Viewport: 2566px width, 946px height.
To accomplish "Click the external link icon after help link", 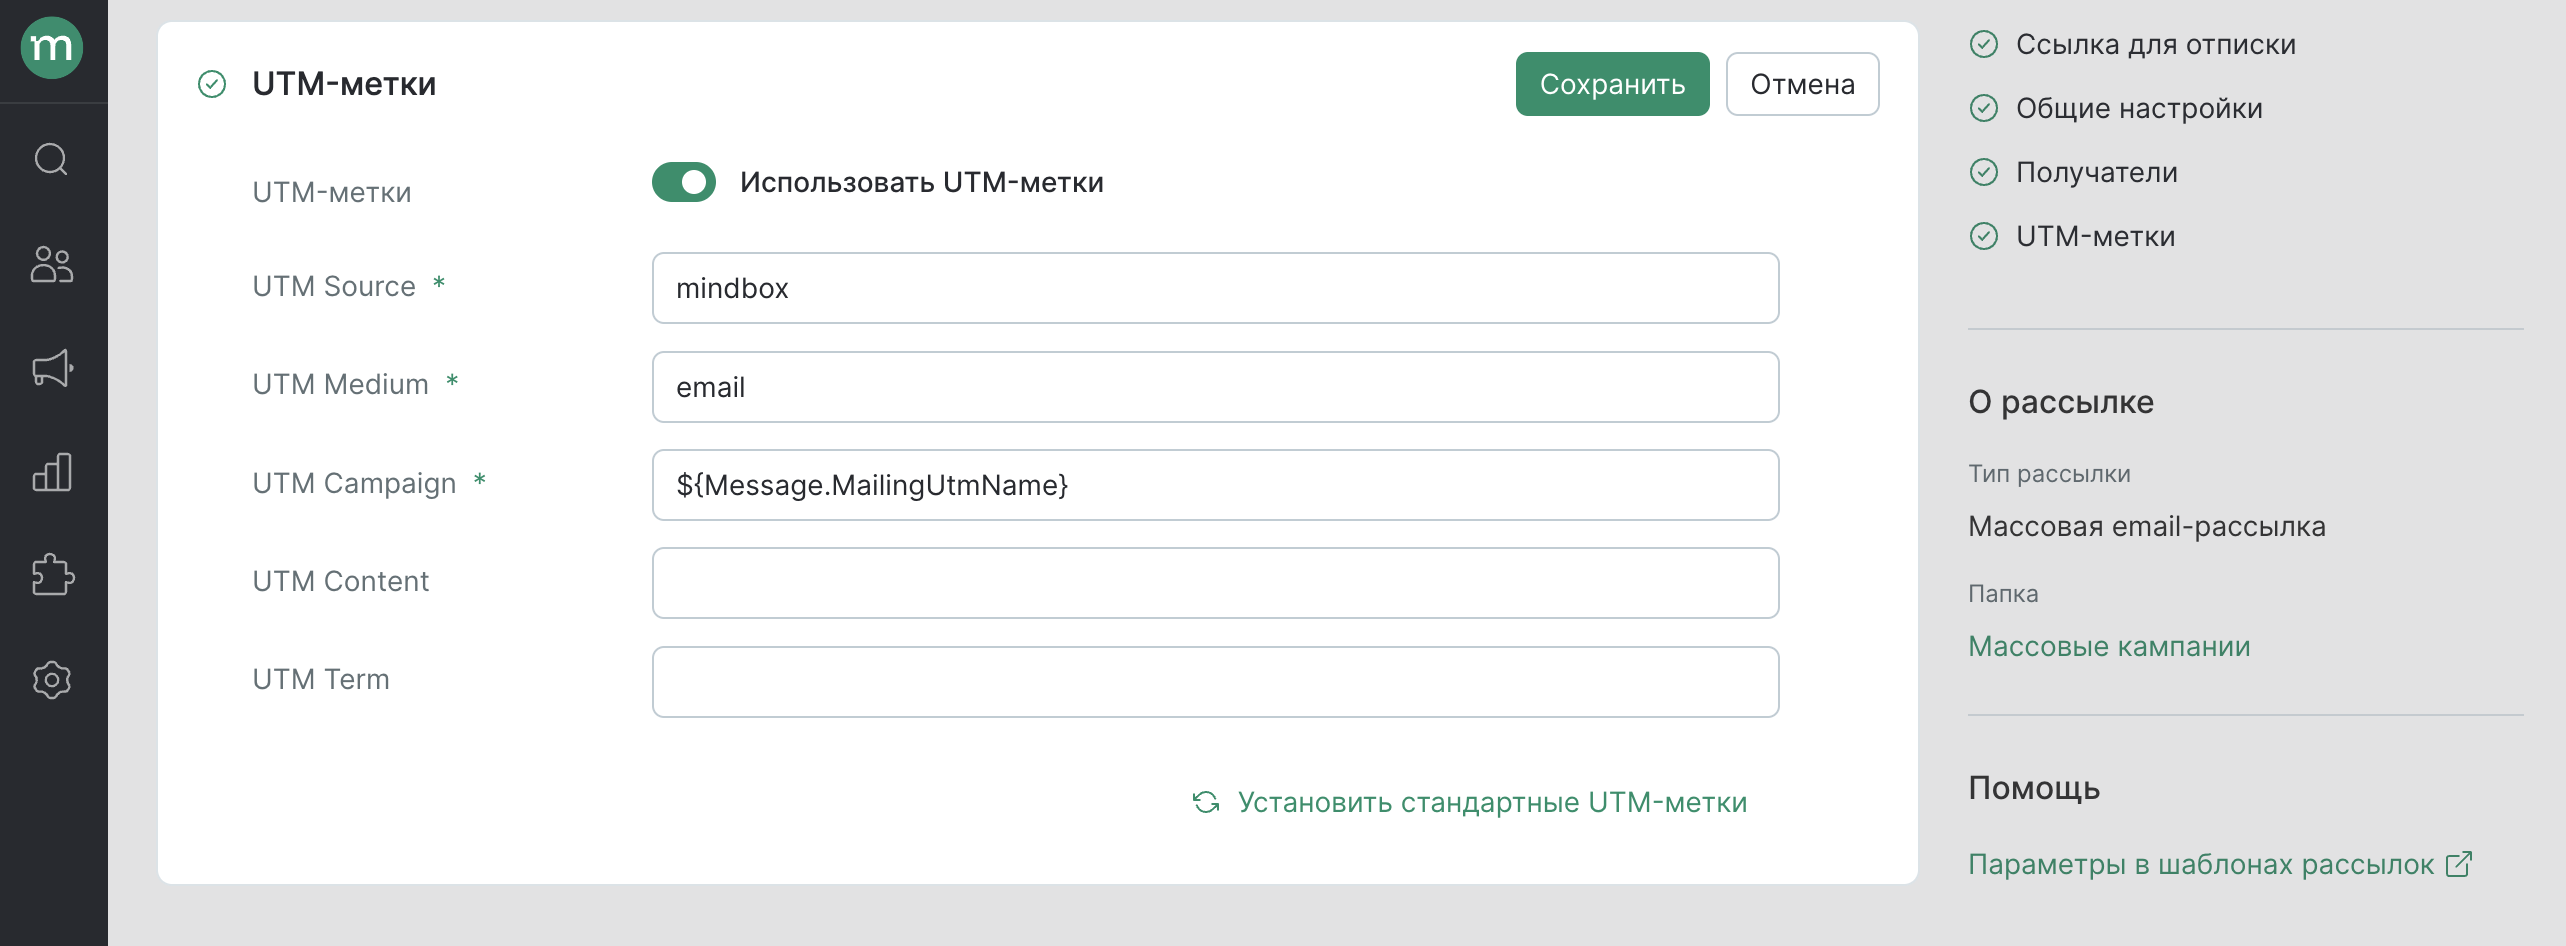I will (x=2459, y=864).
